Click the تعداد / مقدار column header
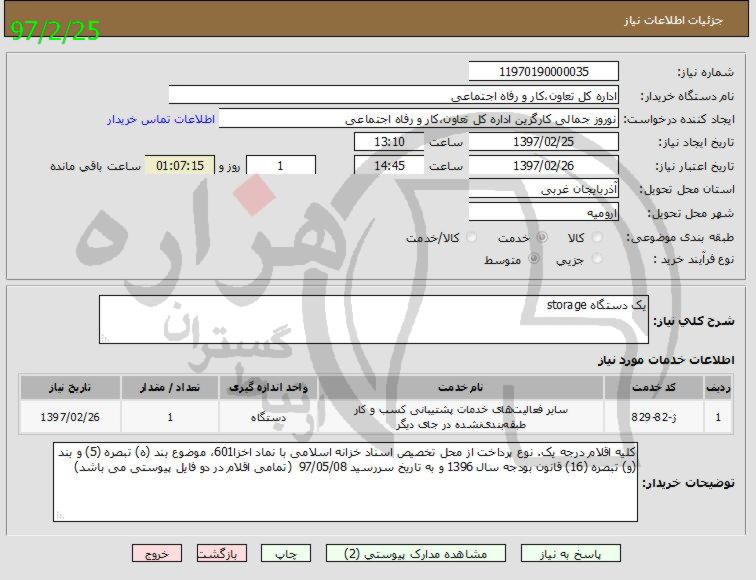This screenshot has width=756, height=580. (x=170, y=388)
